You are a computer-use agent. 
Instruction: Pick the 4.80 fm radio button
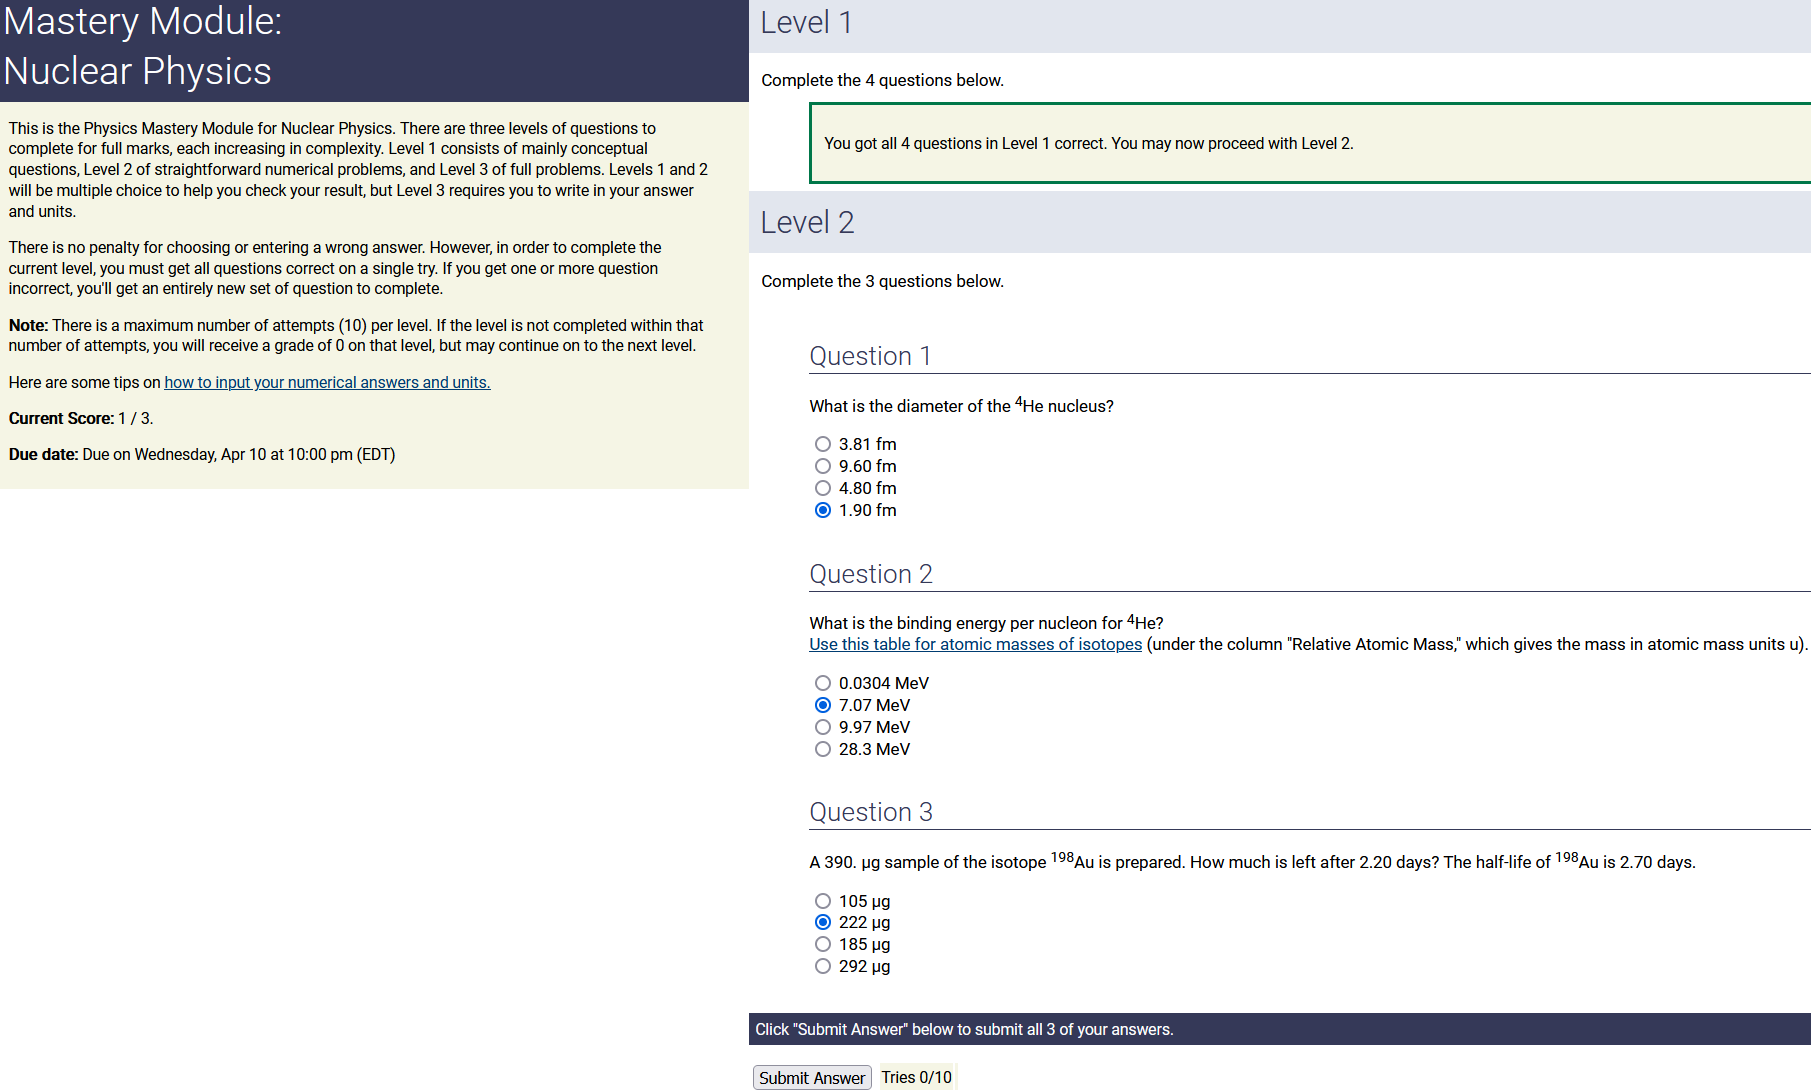[823, 488]
